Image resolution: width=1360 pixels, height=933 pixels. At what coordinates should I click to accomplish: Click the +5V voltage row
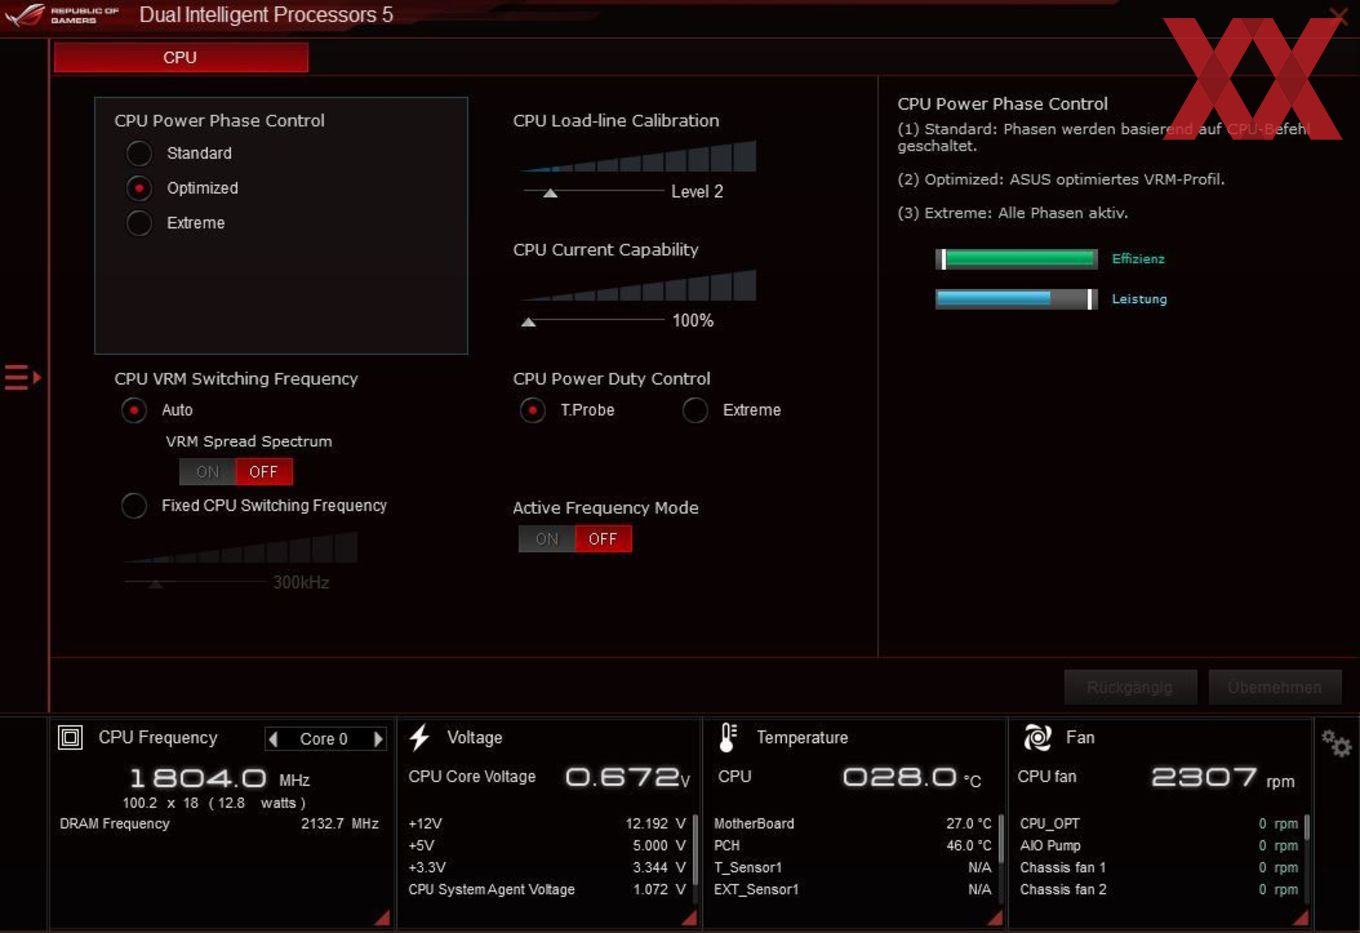547,846
